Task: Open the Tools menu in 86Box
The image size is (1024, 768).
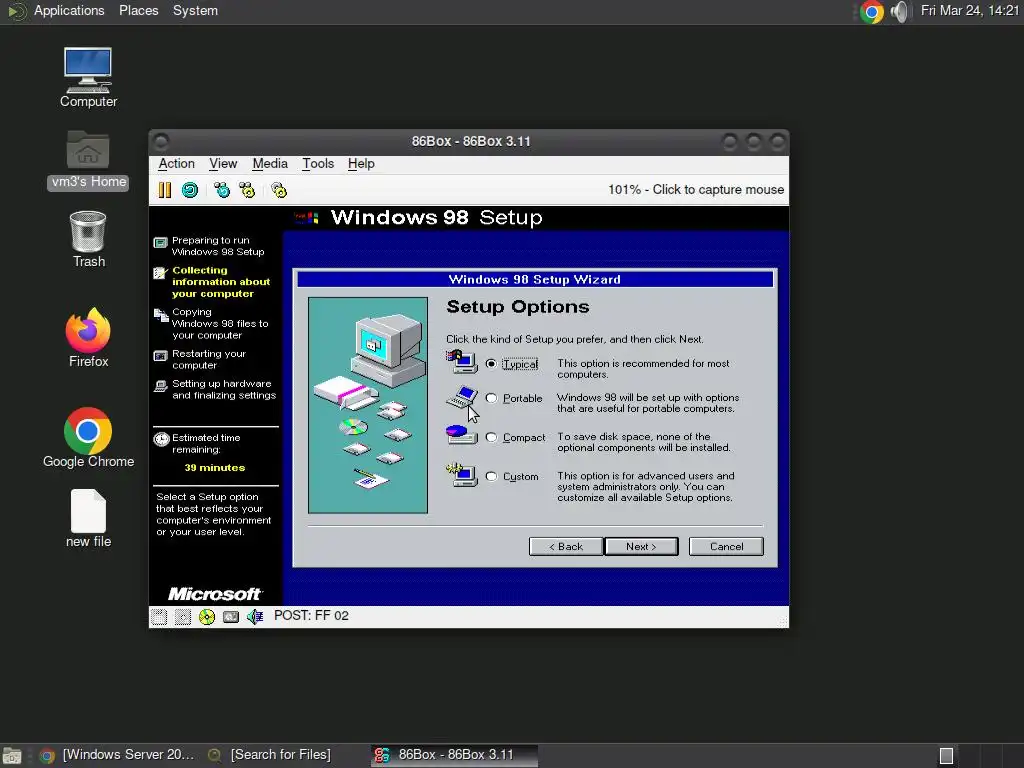Action: [x=318, y=163]
